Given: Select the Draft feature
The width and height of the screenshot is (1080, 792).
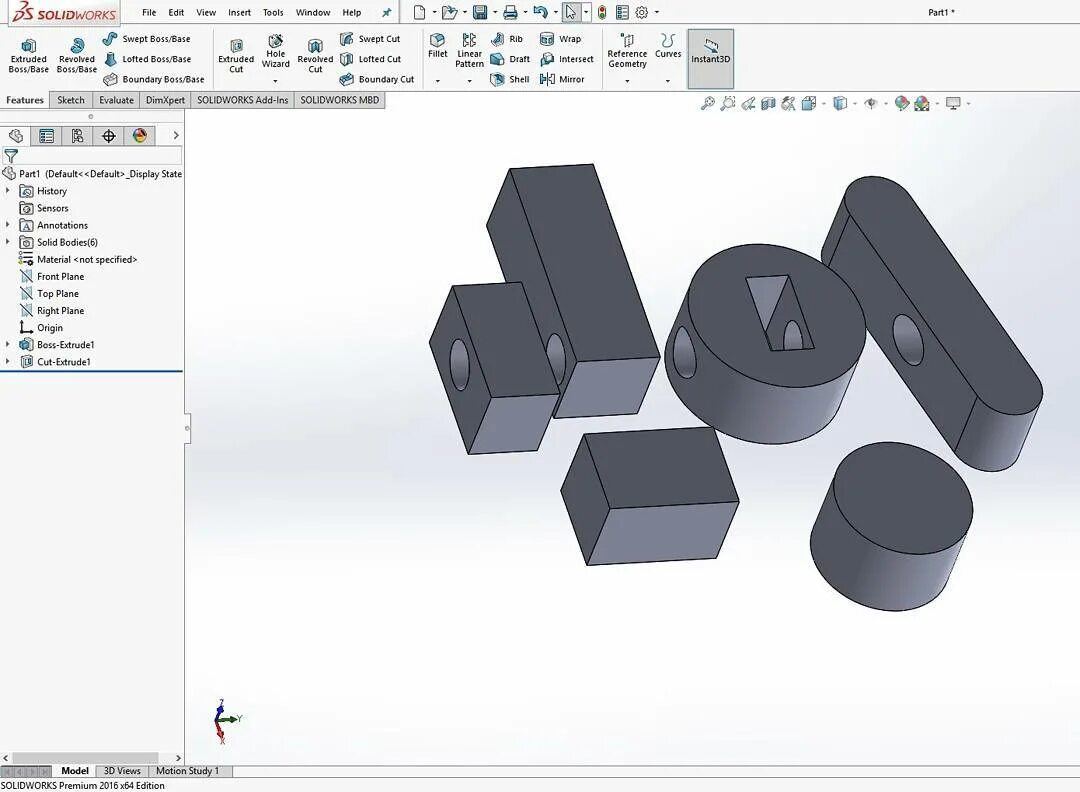Looking at the screenshot, I should click(x=510, y=59).
